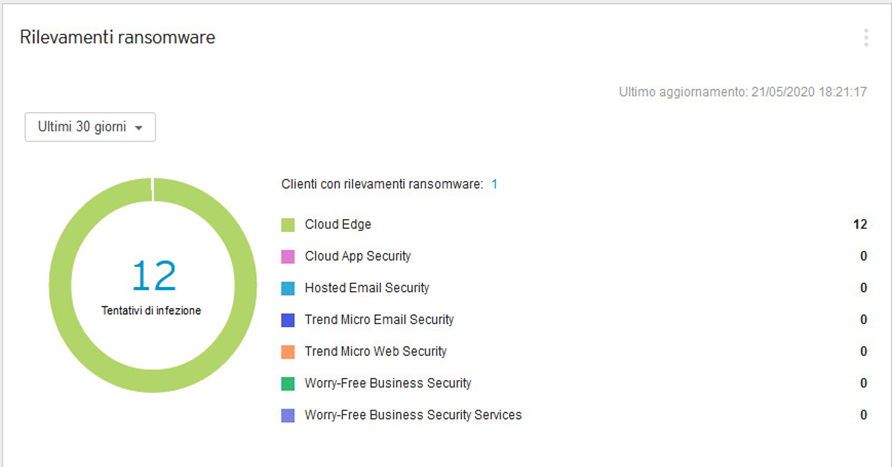This screenshot has height=467, width=892.
Task: Select the Trend Micro Email Security label
Action: (x=379, y=320)
